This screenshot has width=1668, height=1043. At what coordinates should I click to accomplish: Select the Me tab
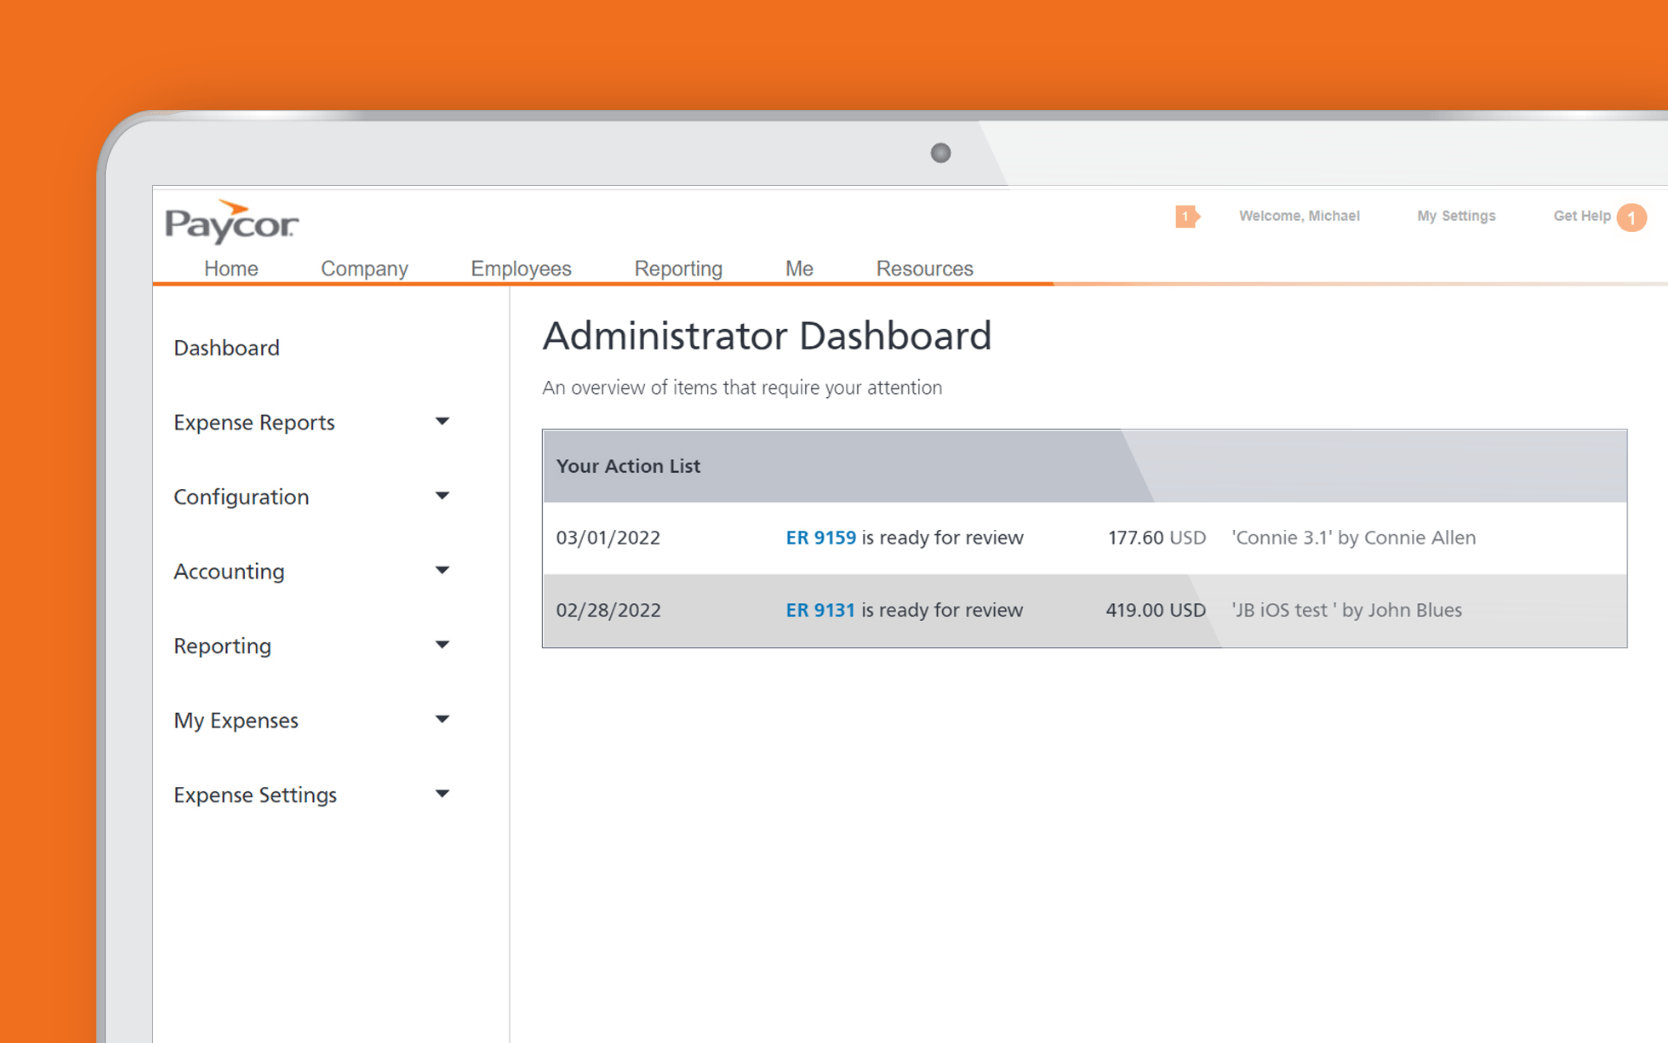point(799,268)
